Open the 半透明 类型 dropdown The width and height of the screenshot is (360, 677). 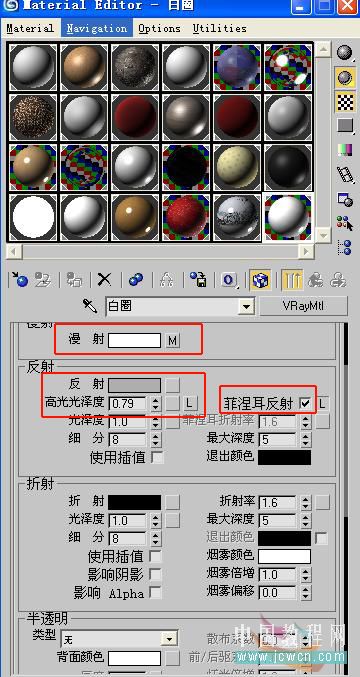tap(171, 639)
